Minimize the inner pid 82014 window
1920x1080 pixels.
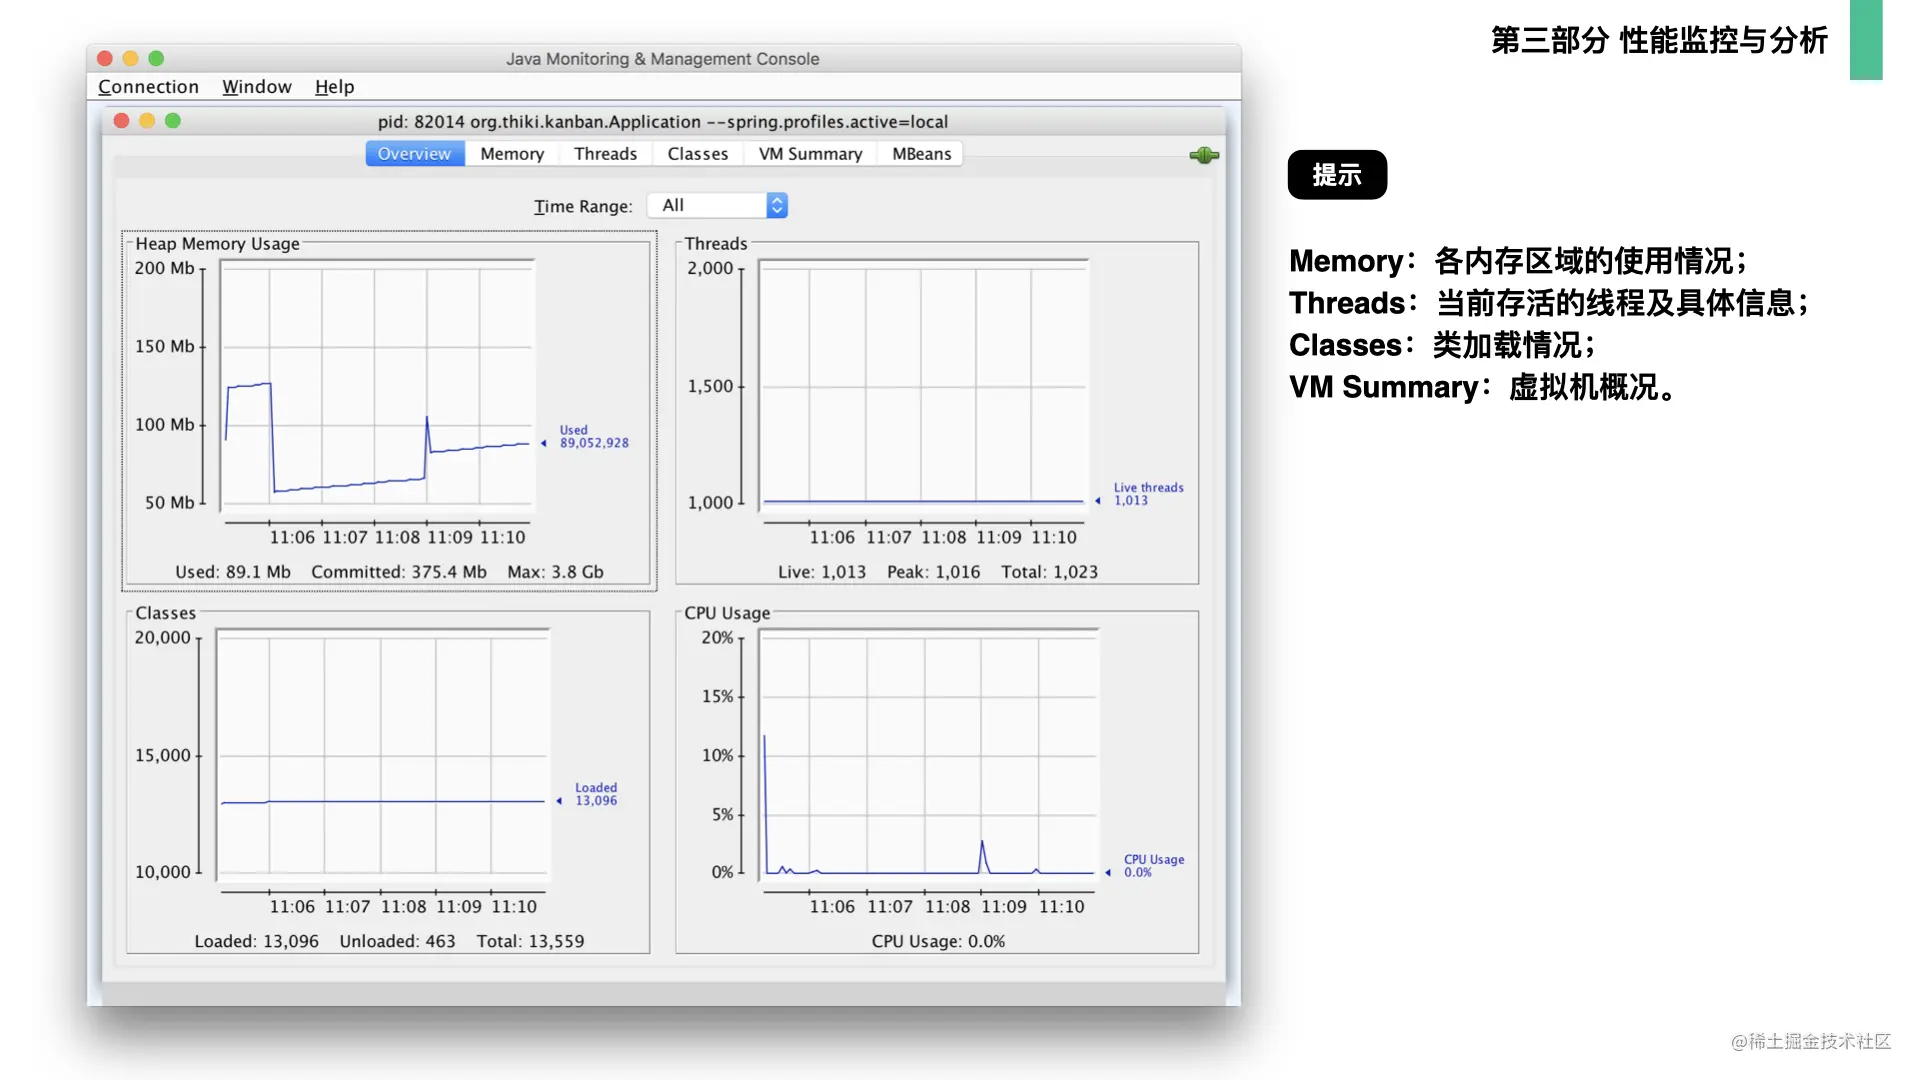147,121
